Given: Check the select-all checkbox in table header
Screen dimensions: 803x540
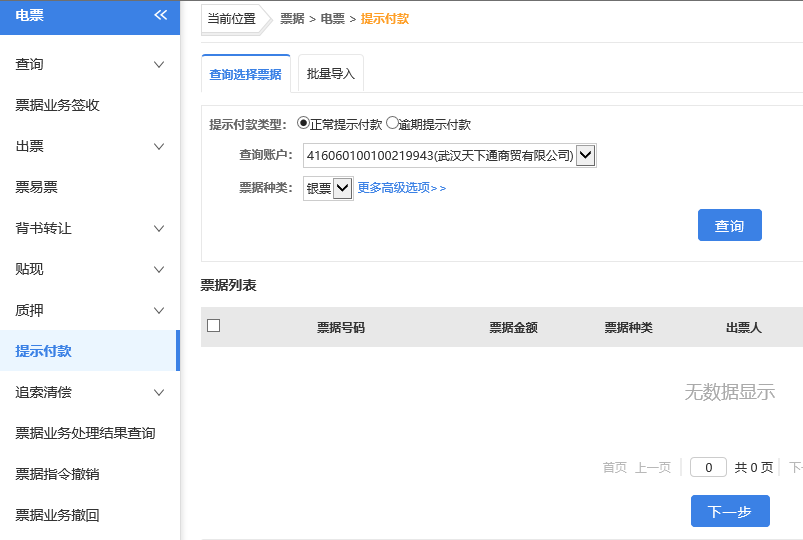Looking at the screenshot, I should 213,326.
